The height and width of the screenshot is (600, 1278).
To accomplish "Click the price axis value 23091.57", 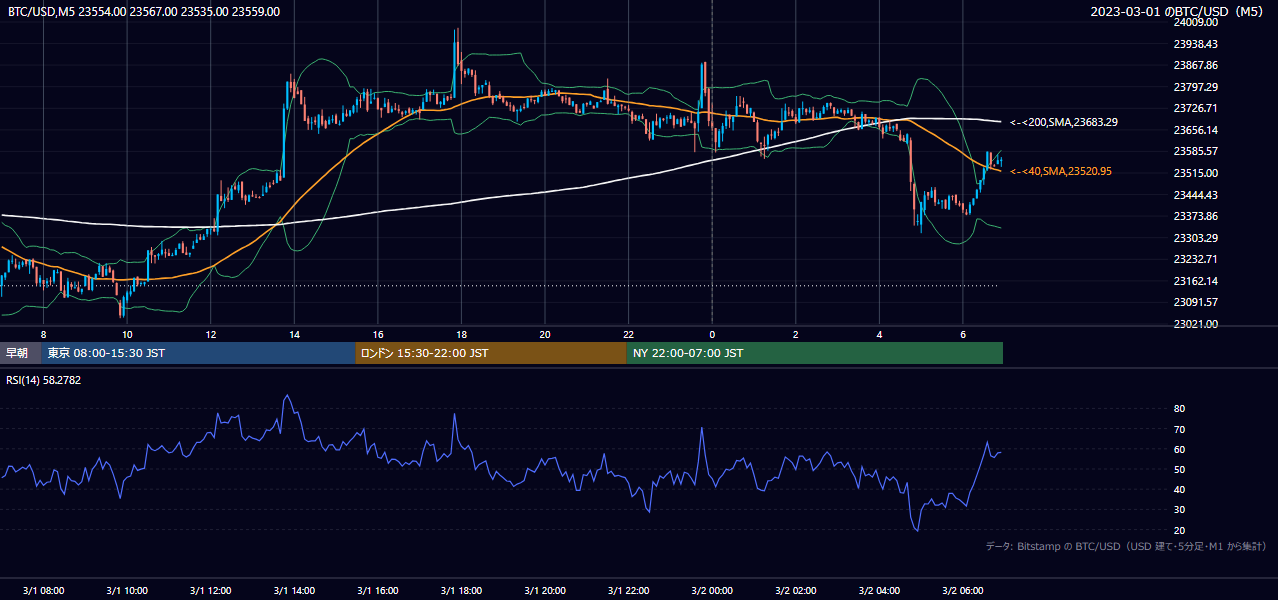I will pyautogui.click(x=1195, y=302).
